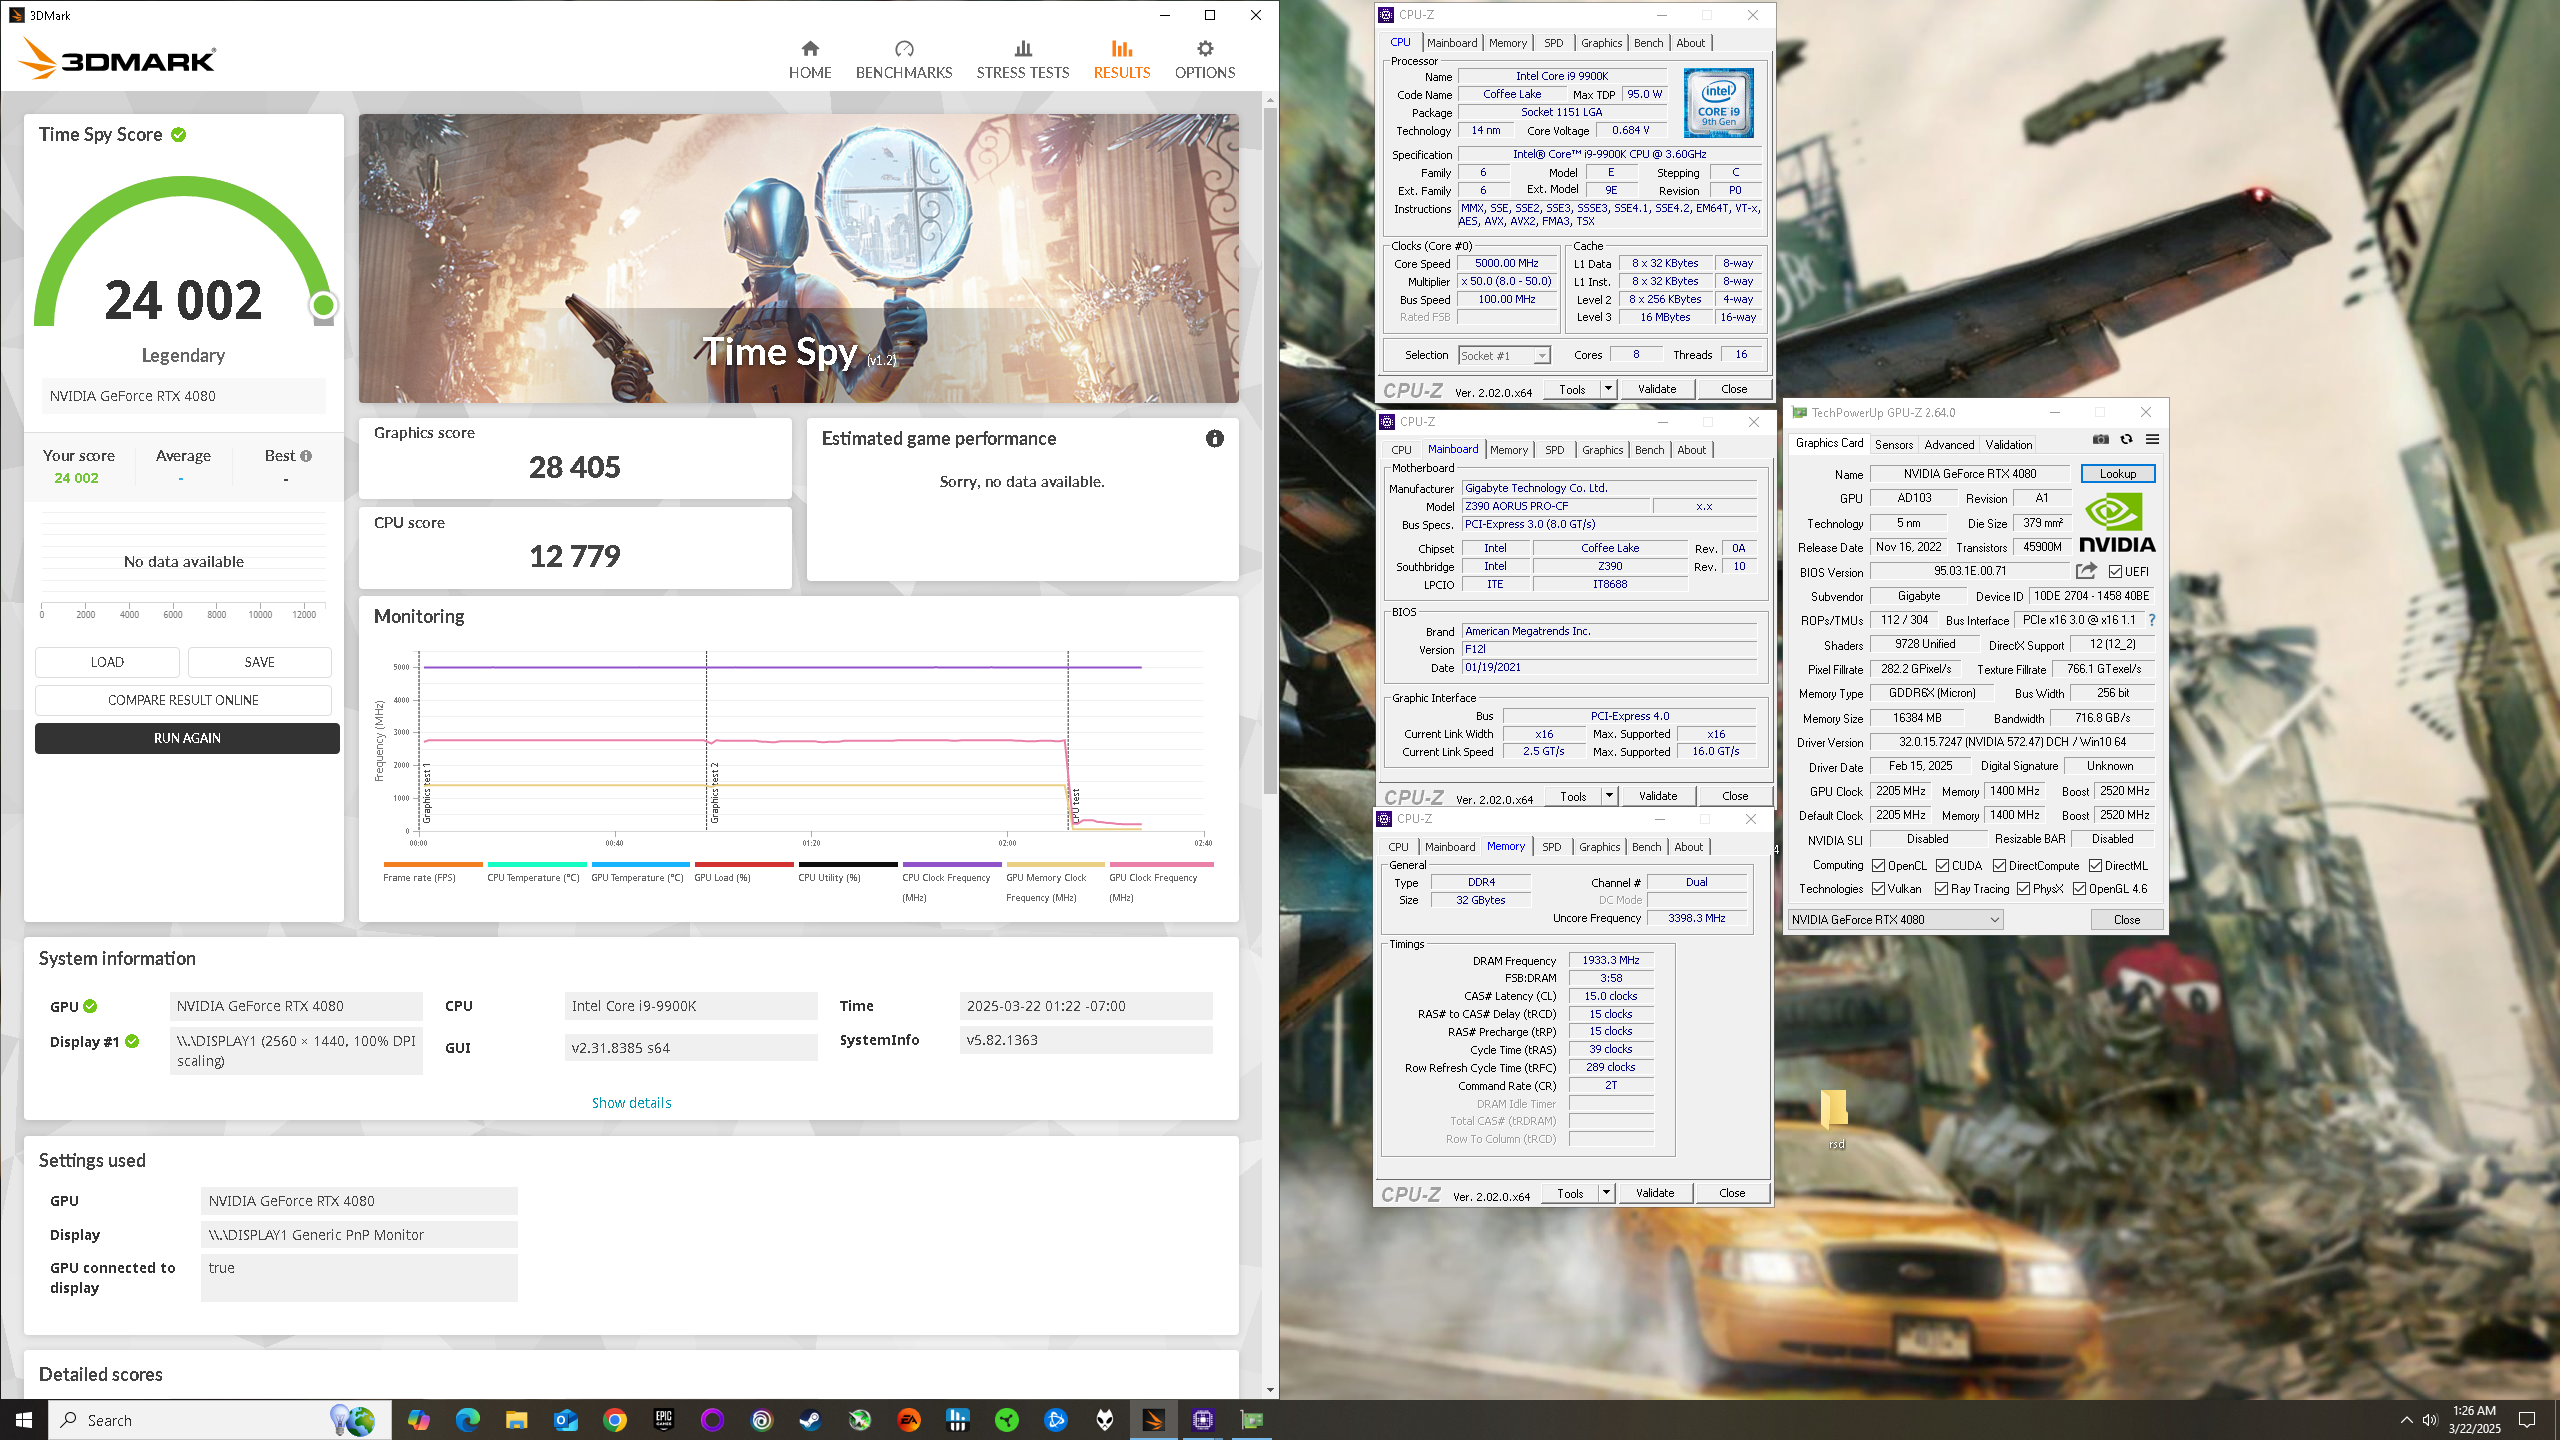
Task: Open EA app from taskbar
Action: click(908, 1420)
